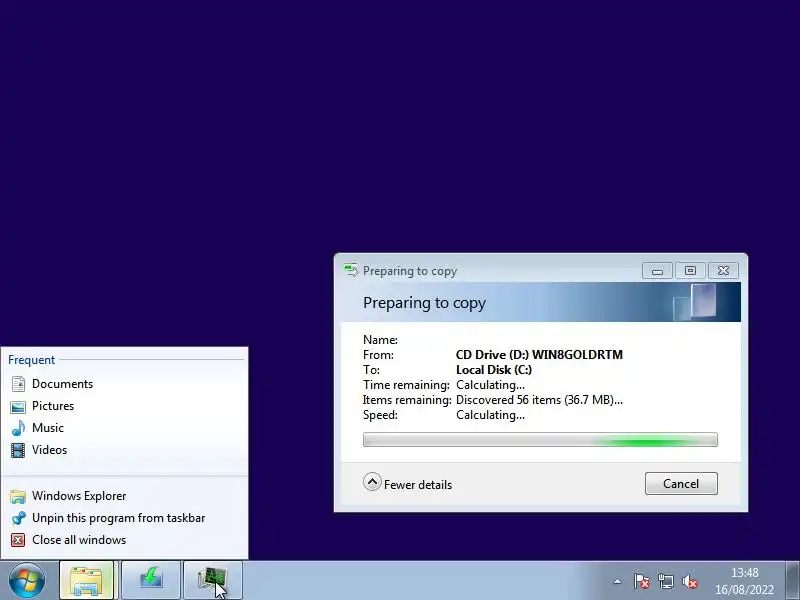Click the Windows Explorer folder icon in jump list
The image size is (800, 600).
tap(18, 496)
